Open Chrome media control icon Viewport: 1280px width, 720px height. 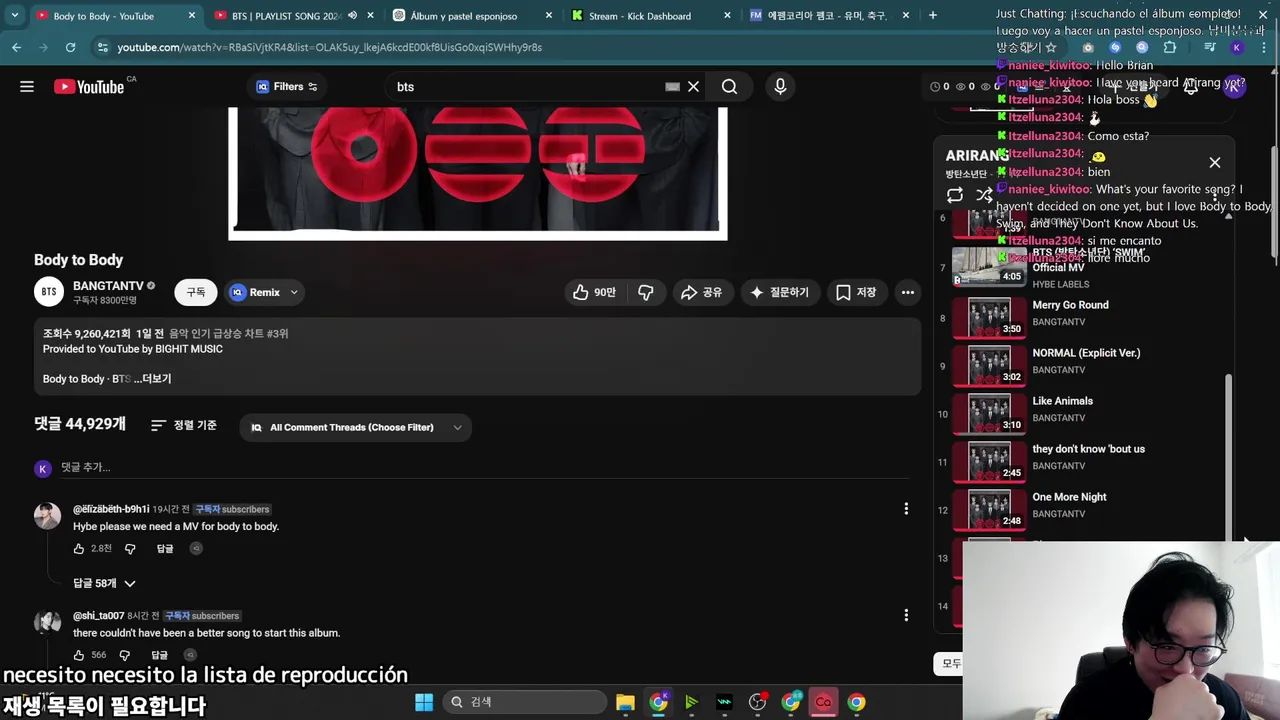click(x=1210, y=47)
